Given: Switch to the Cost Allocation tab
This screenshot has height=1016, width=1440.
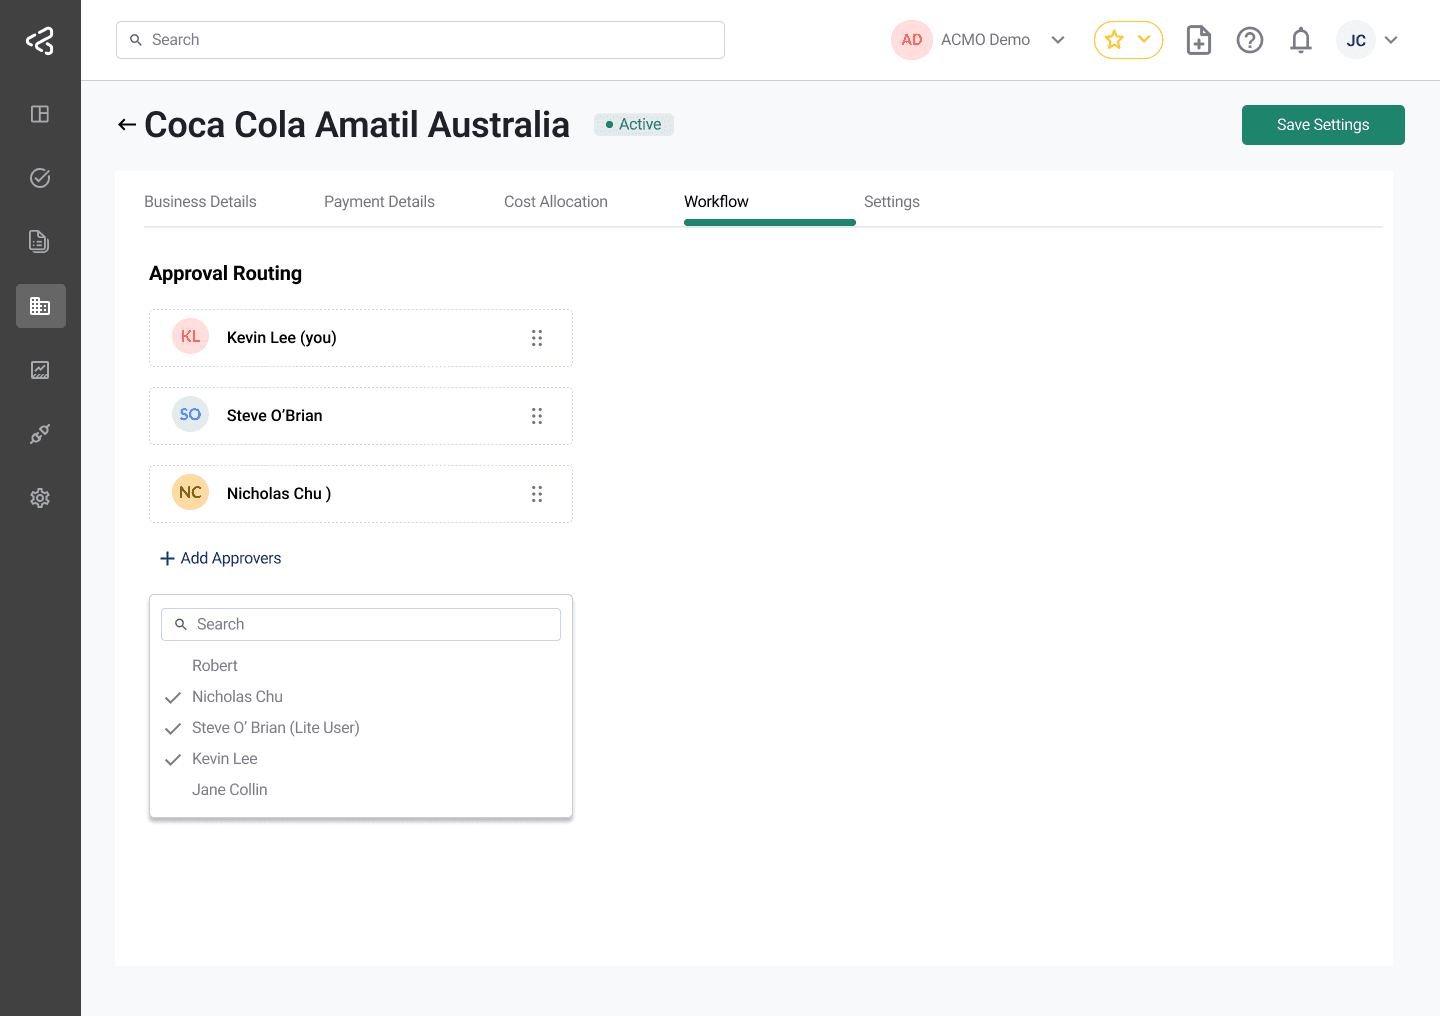Looking at the screenshot, I should pos(556,202).
